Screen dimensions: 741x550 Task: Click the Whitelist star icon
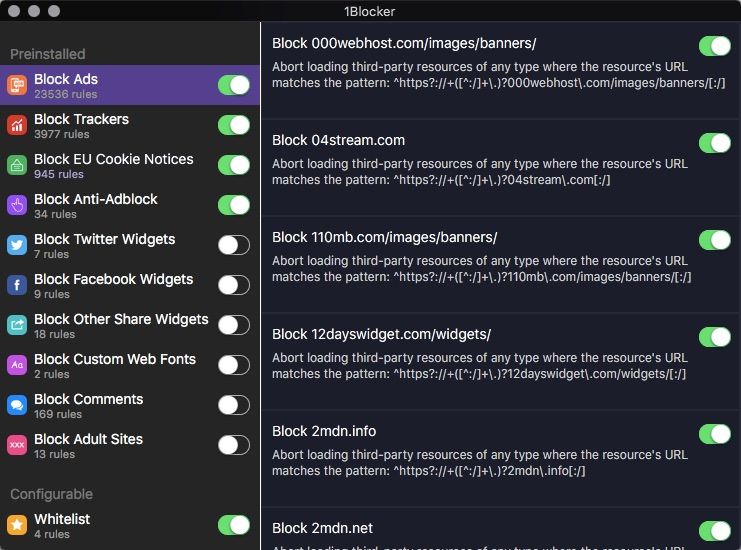click(x=17, y=525)
